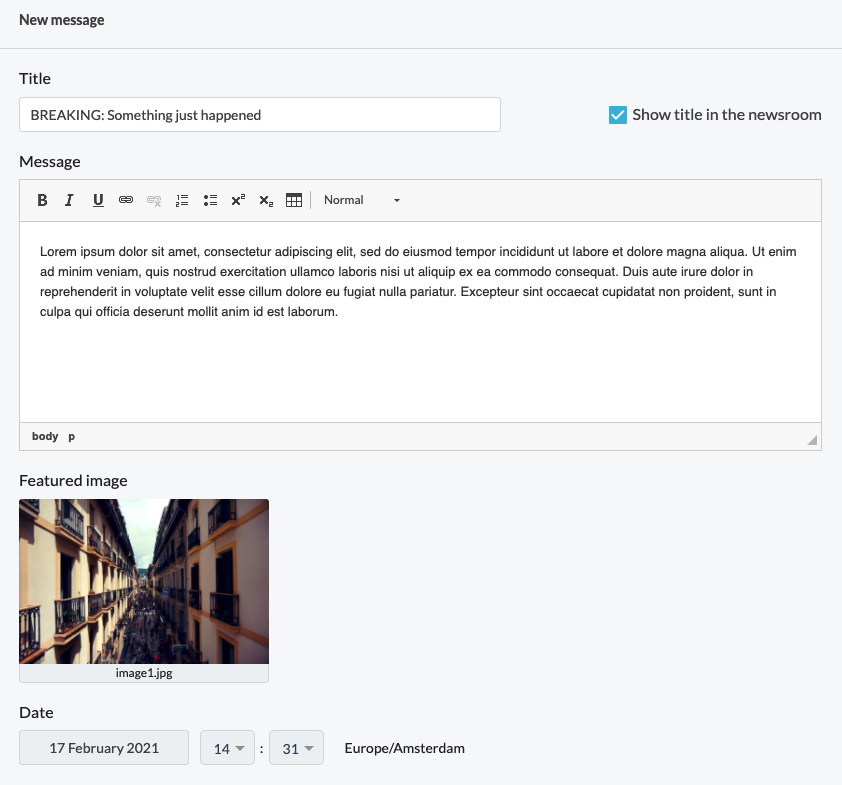
Task: Open the 17 February 2021 date picker
Action: coord(104,748)
